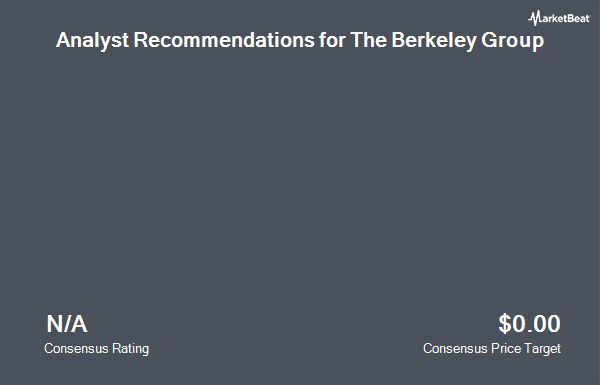Viewport: 600px width, 385px height.
Task: Select the word "for" in the chart title
Action: click(332, 40)
